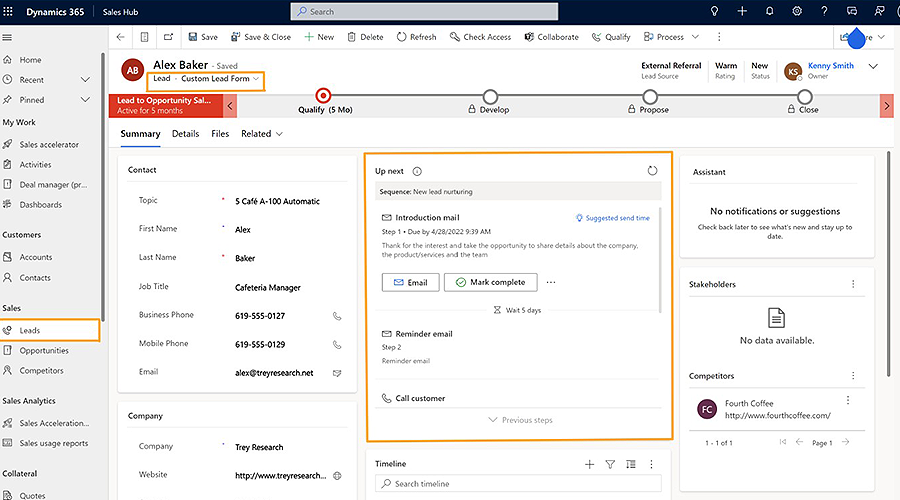Click the timeline list view icon
This screenshot has width=900, height=500.
click(x=631, y=464)
